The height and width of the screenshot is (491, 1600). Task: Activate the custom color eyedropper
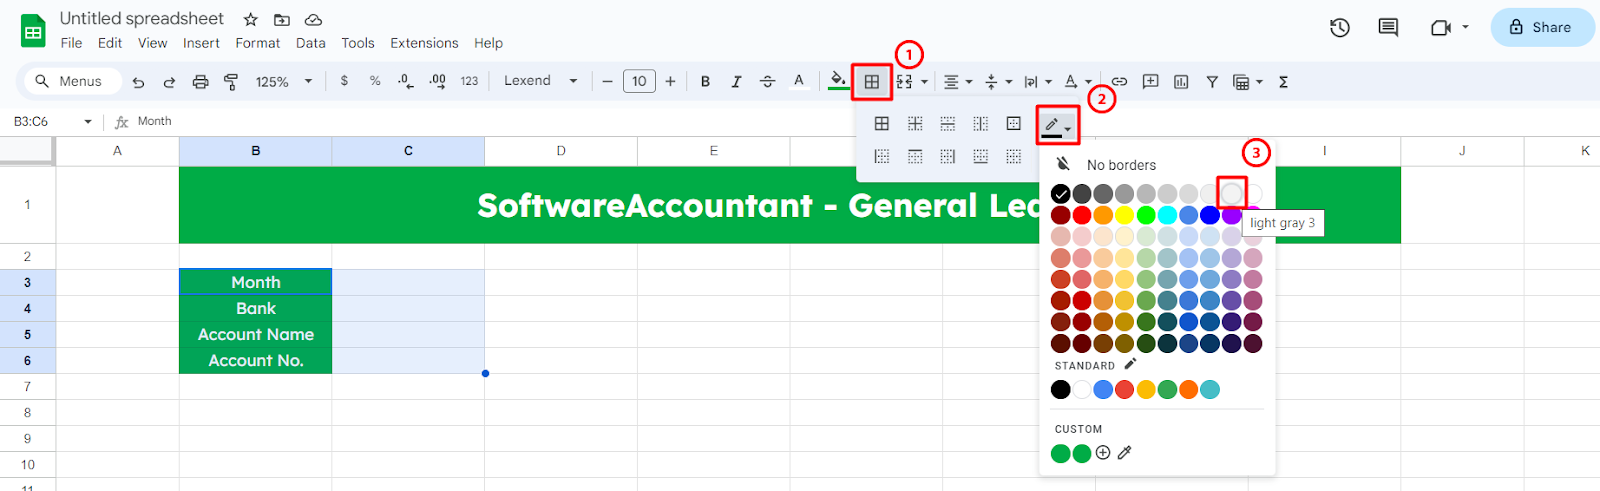click(x=1125, y=453)
